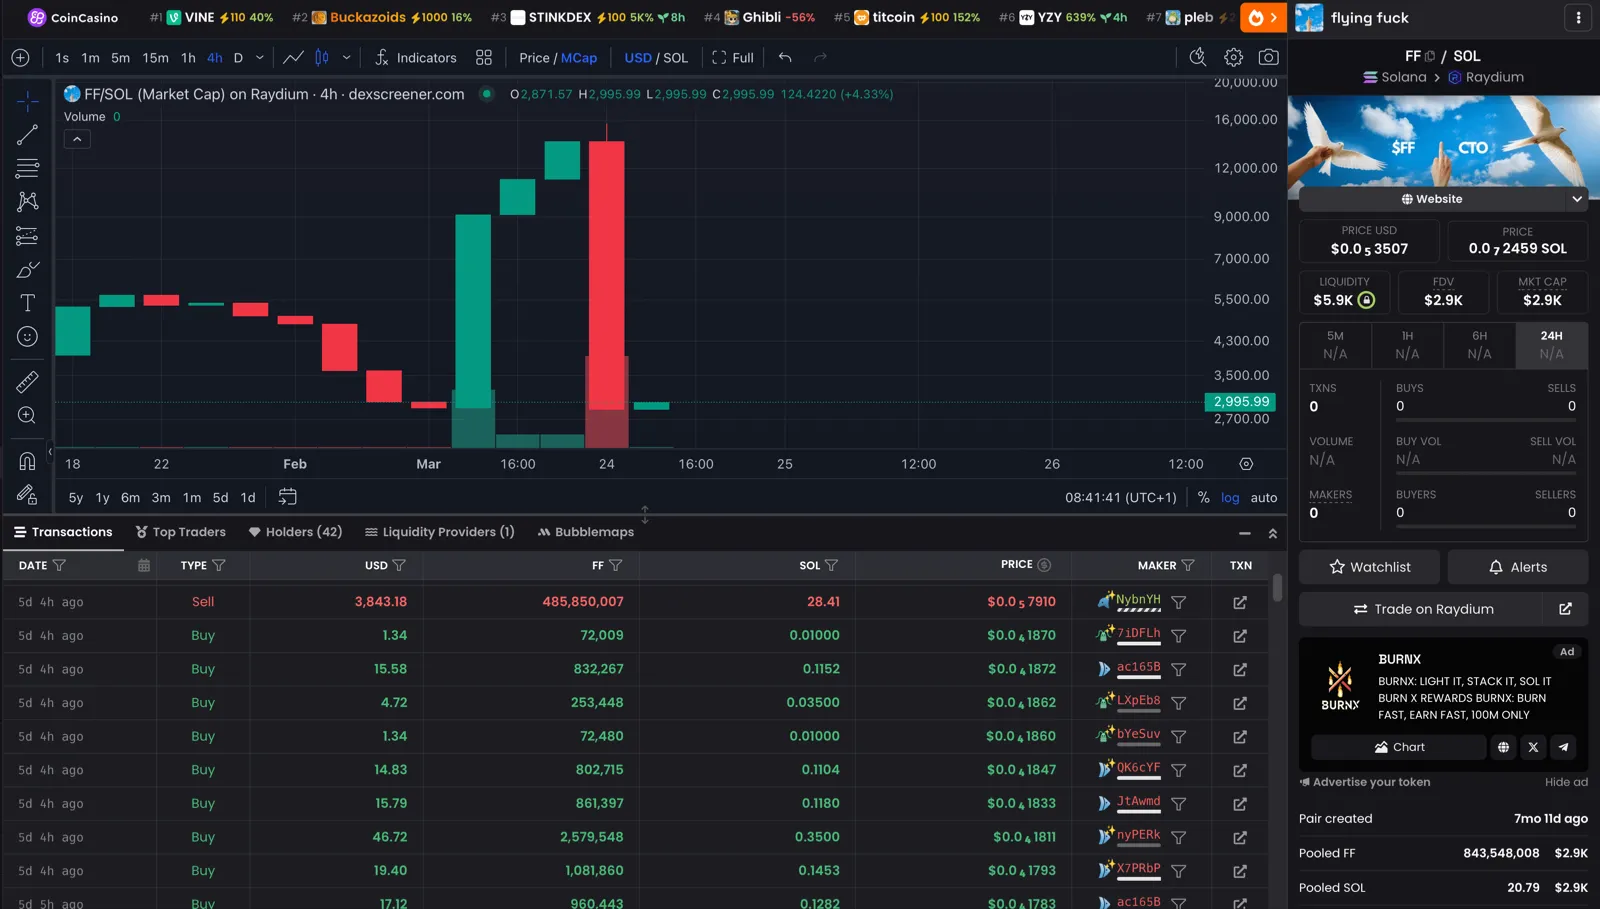This screenshot has height=909, width=1600.
Task: Click the Alerts button
Action: click(1517, 567)
